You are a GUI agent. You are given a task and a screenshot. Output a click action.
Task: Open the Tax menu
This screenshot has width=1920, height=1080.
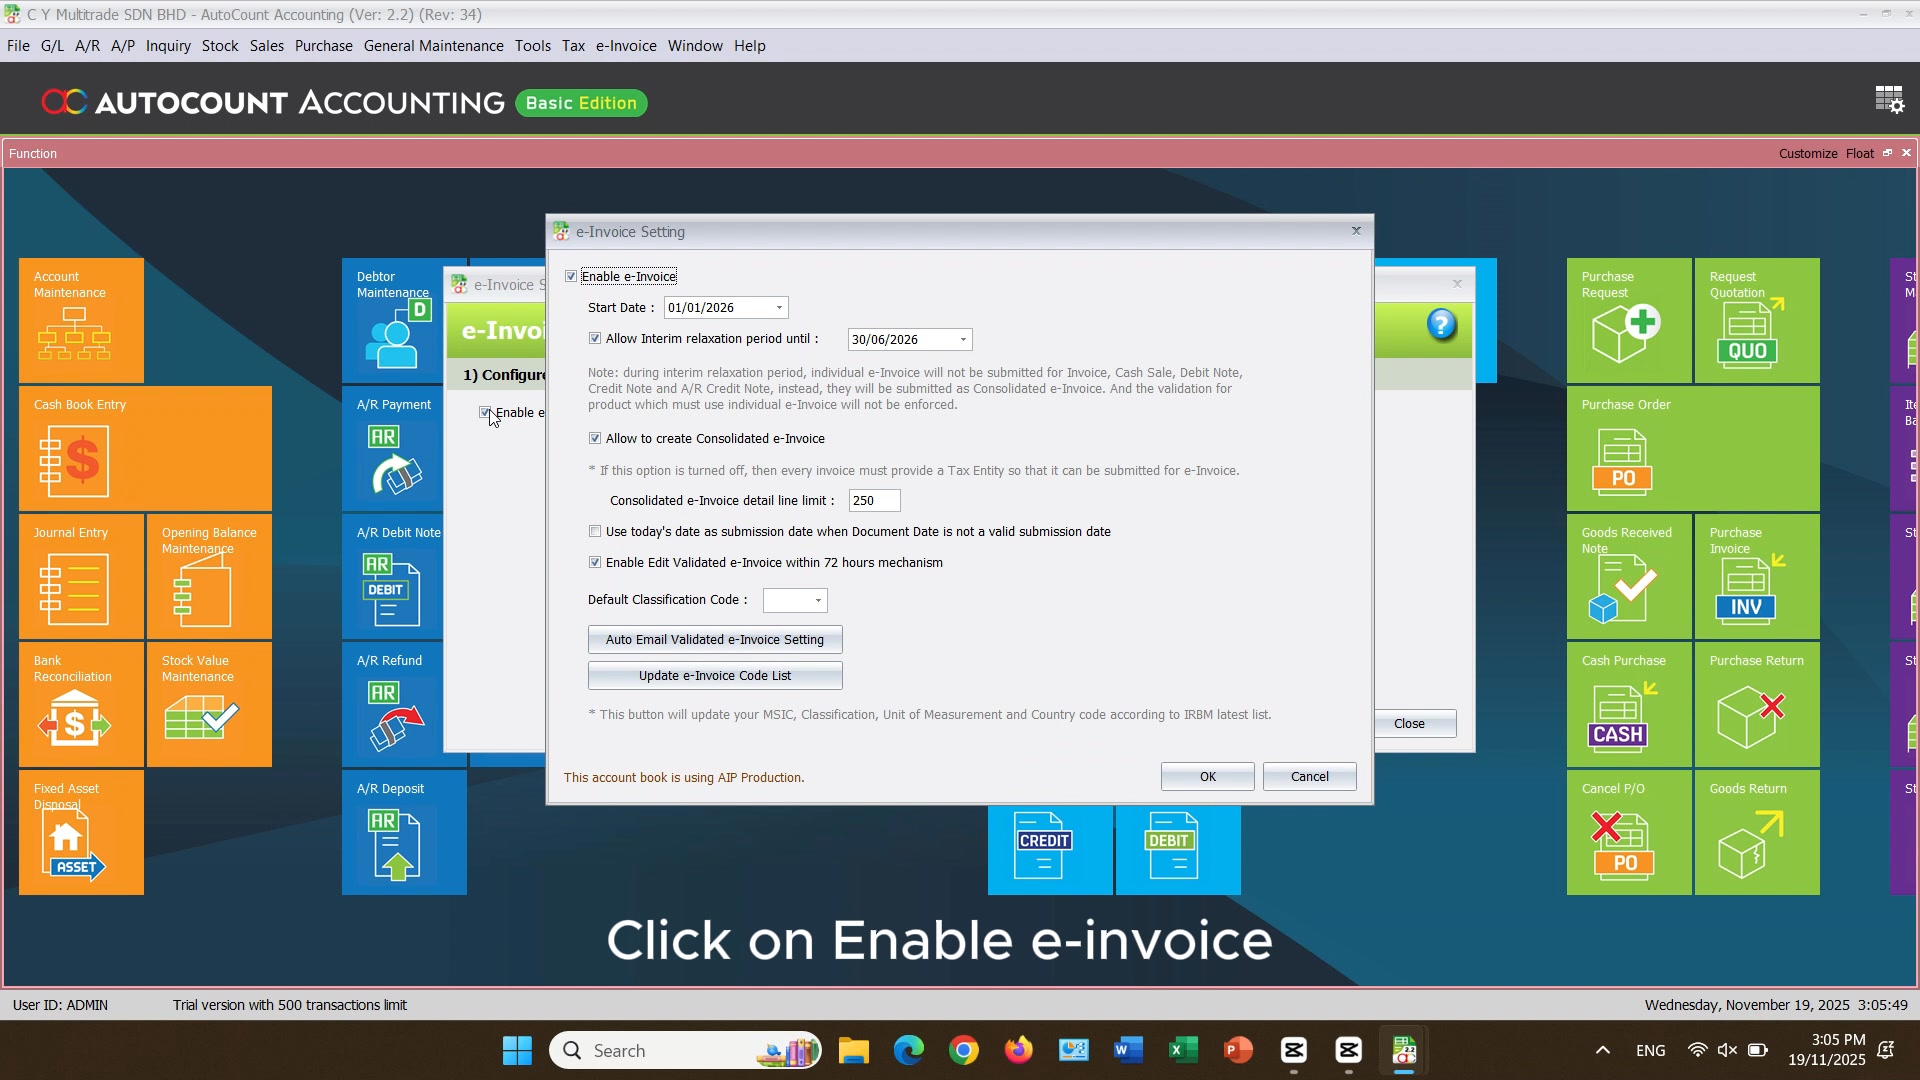tap(573, 46)
